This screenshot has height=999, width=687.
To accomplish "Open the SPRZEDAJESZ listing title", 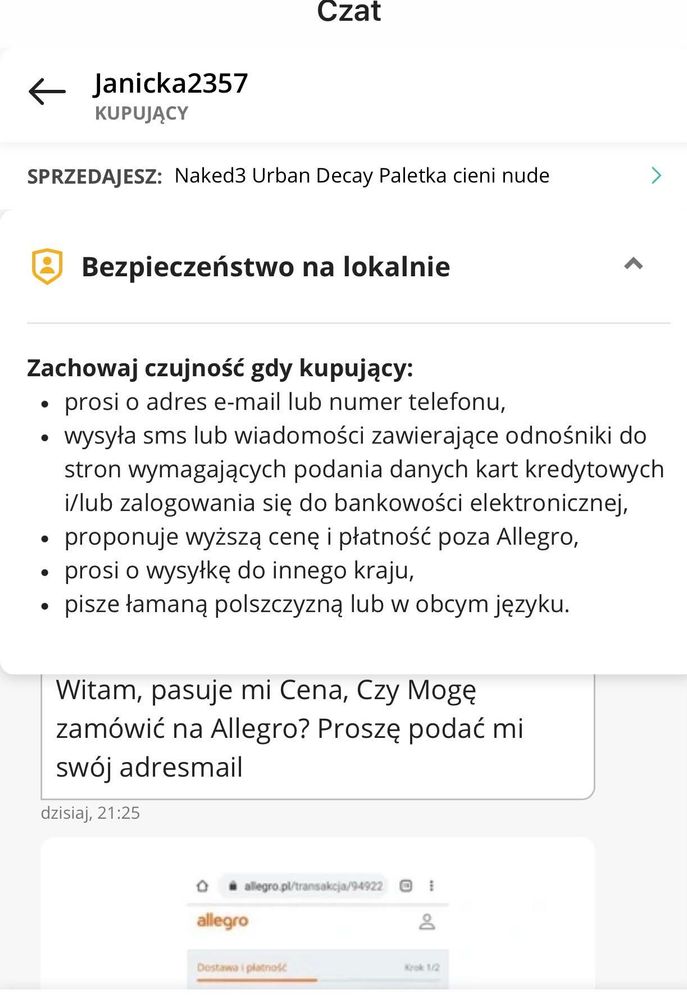I will tap(361, 175).
